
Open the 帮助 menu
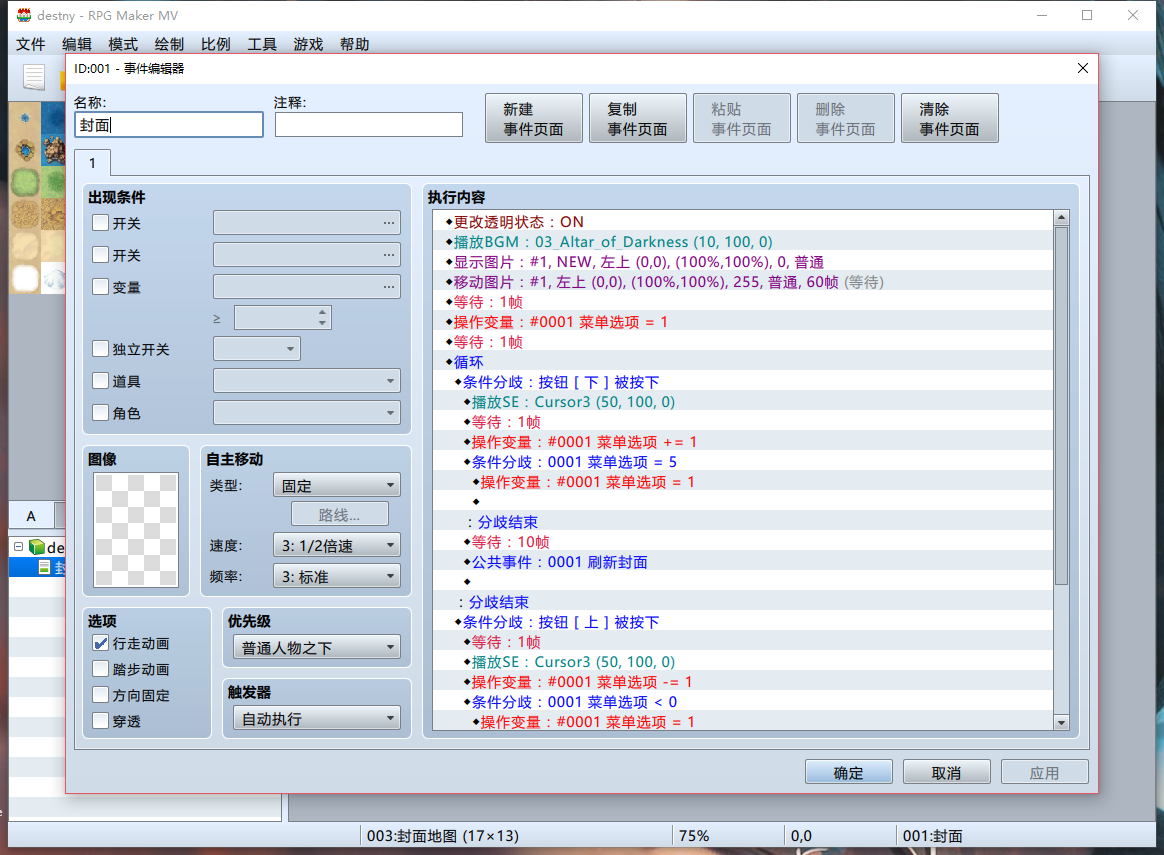pos(354,45)
